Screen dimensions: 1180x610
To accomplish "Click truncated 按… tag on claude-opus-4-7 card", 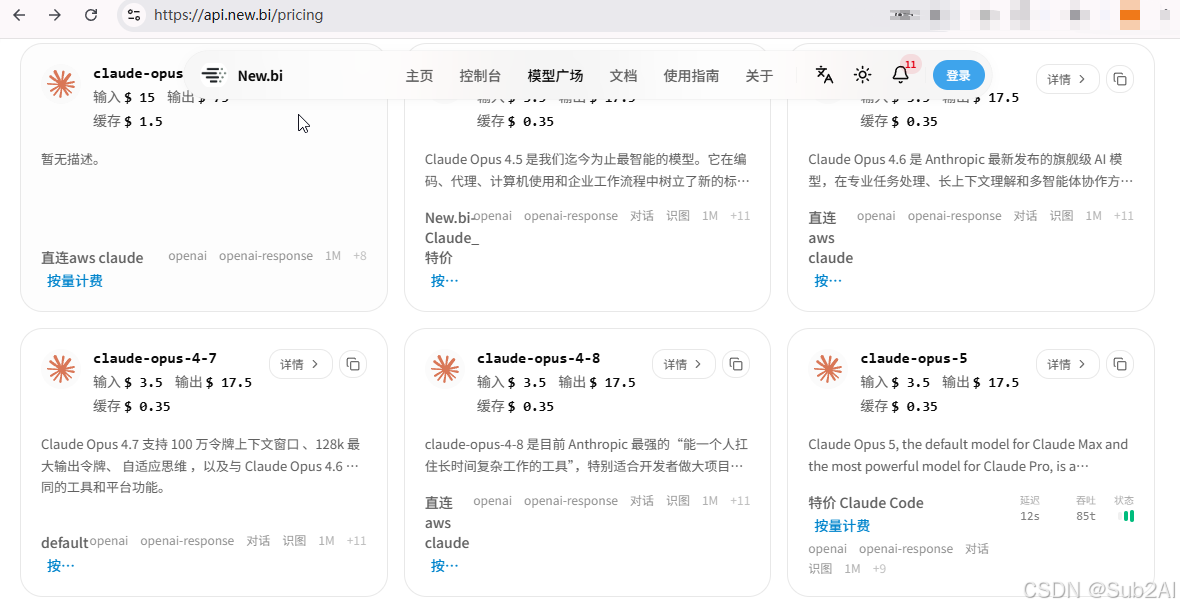I will click(61, 566).
